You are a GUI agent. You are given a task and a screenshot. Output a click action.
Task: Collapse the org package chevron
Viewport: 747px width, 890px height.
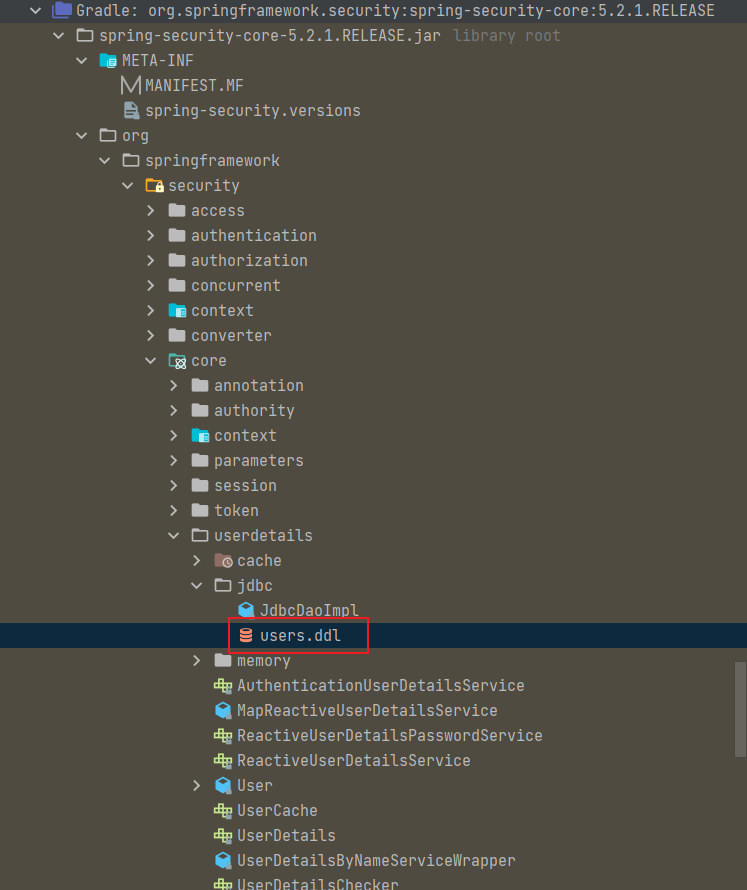[82, 136]
